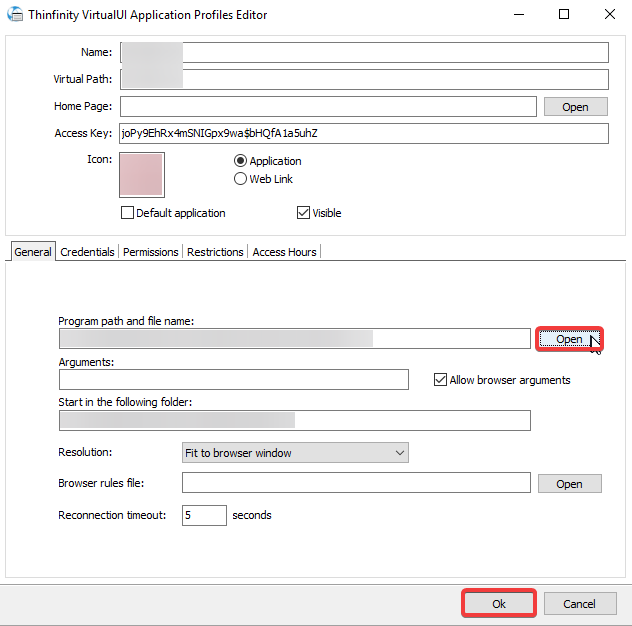Switch to the Restrictions tab
The width and height of the screenshot is (632, 626).
pos(215,252)
